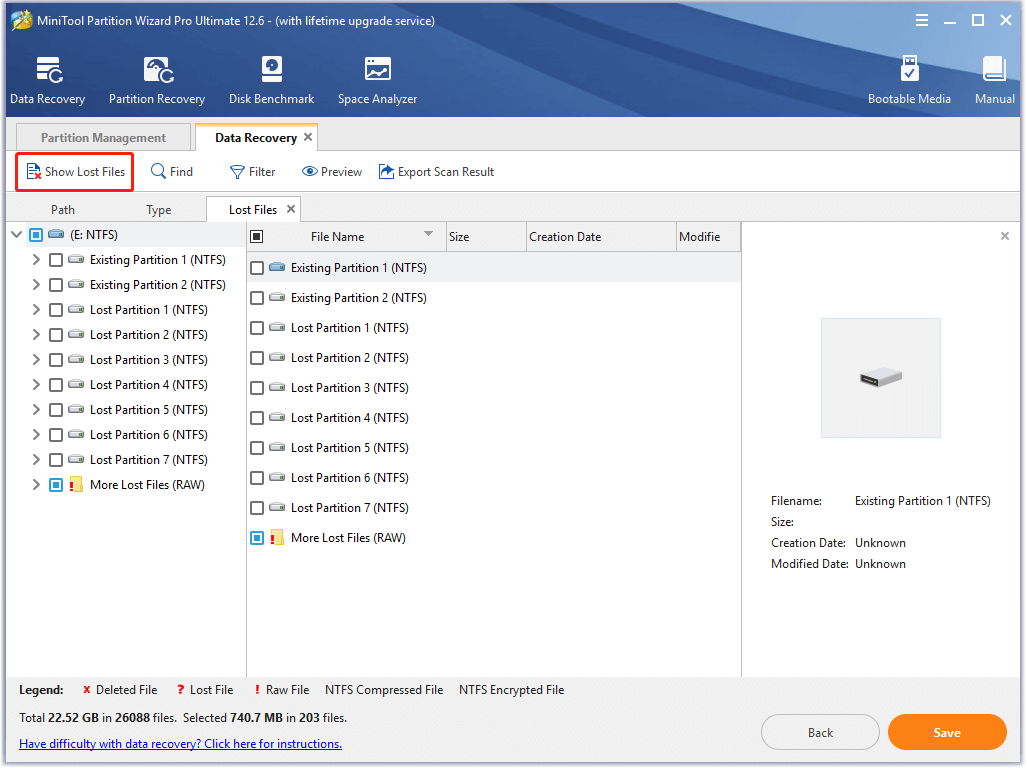Uncheck the More Lost Files (RAW) checkbox
This screenshot has width=1027, height=768.
[x=256, y=537]
